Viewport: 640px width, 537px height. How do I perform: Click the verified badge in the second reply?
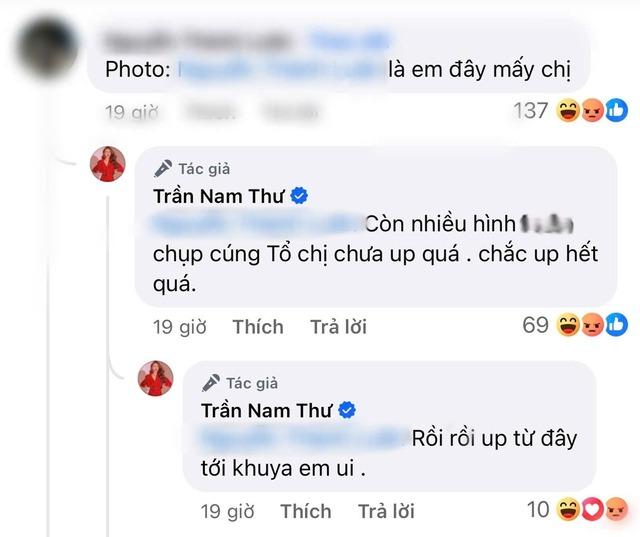347,411
